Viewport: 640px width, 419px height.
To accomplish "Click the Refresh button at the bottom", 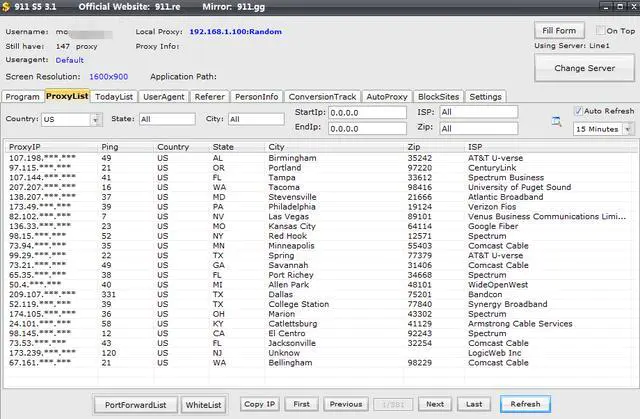I will (x=526, y=404).
